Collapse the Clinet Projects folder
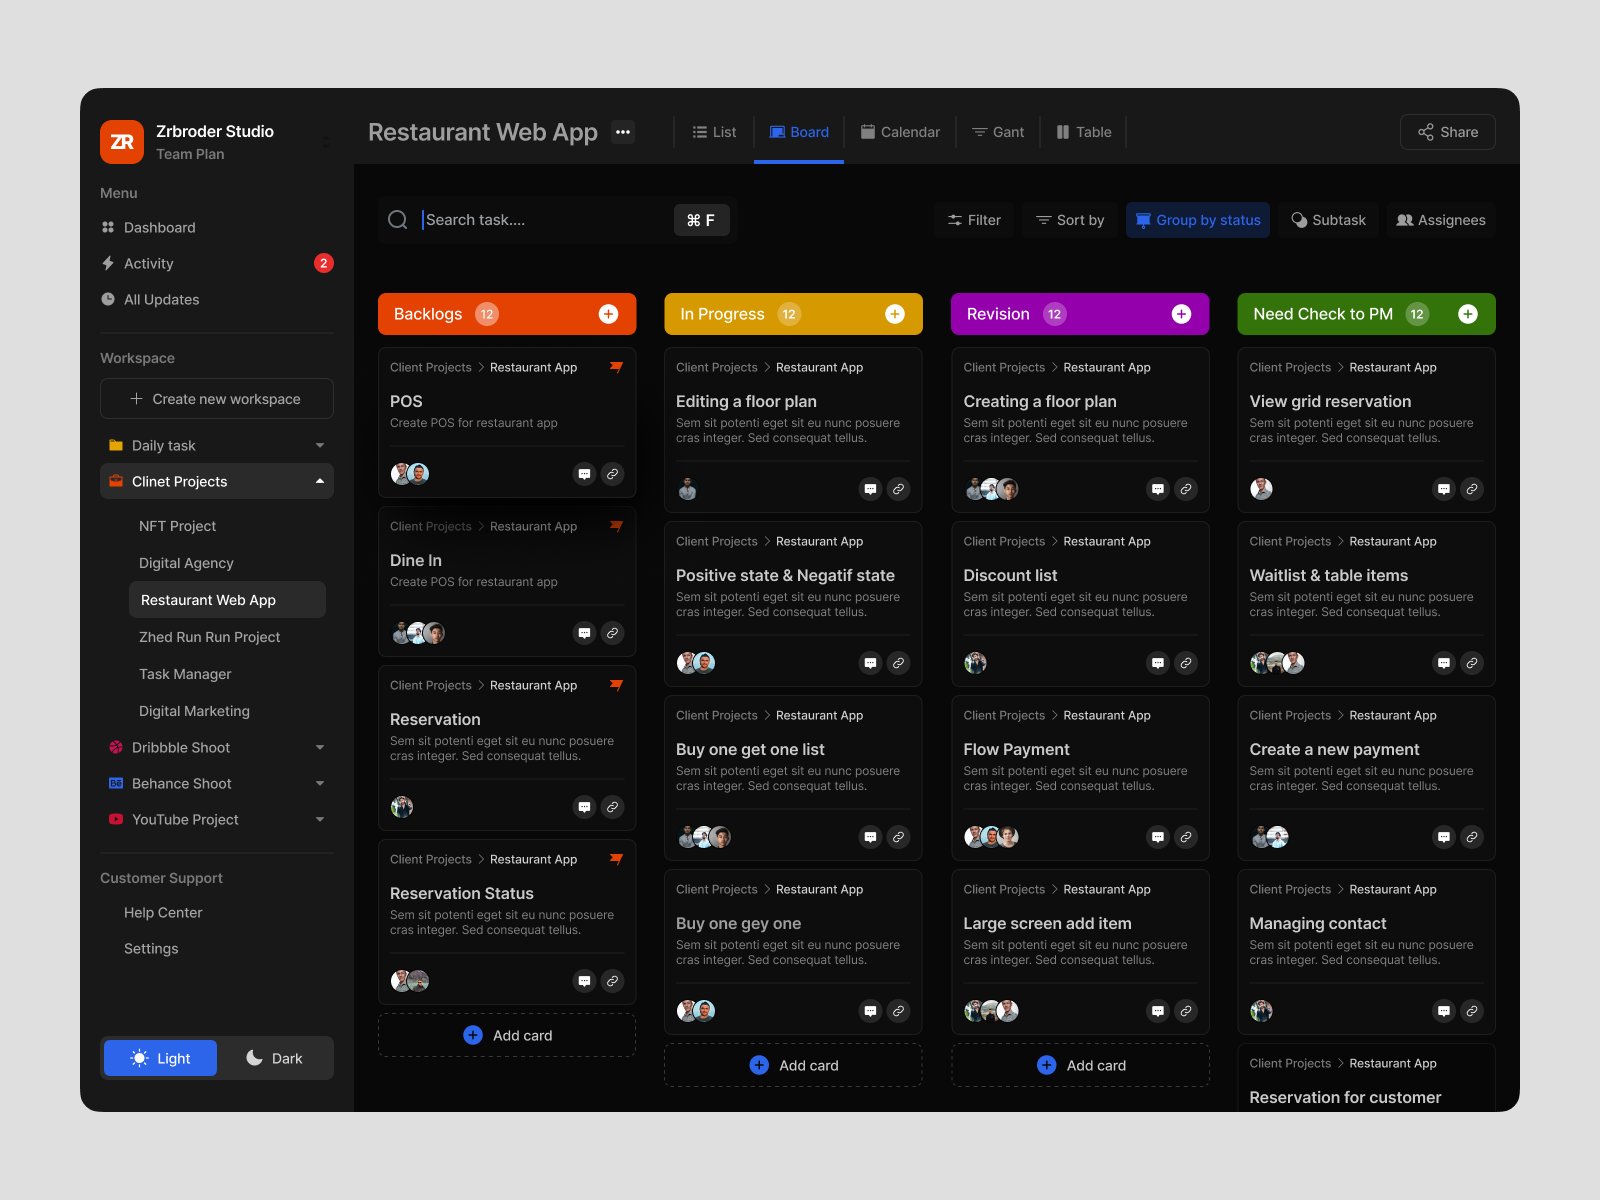Image resolution: width=1600 pixels, height=1200 pixels. pos(320,482)
